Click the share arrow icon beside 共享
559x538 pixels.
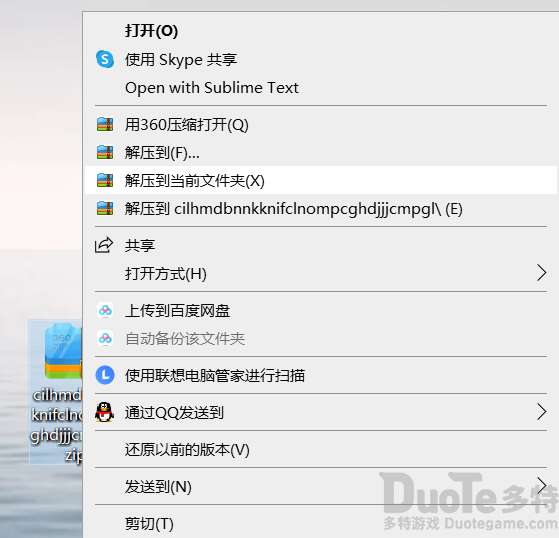(x=104, y=245)
